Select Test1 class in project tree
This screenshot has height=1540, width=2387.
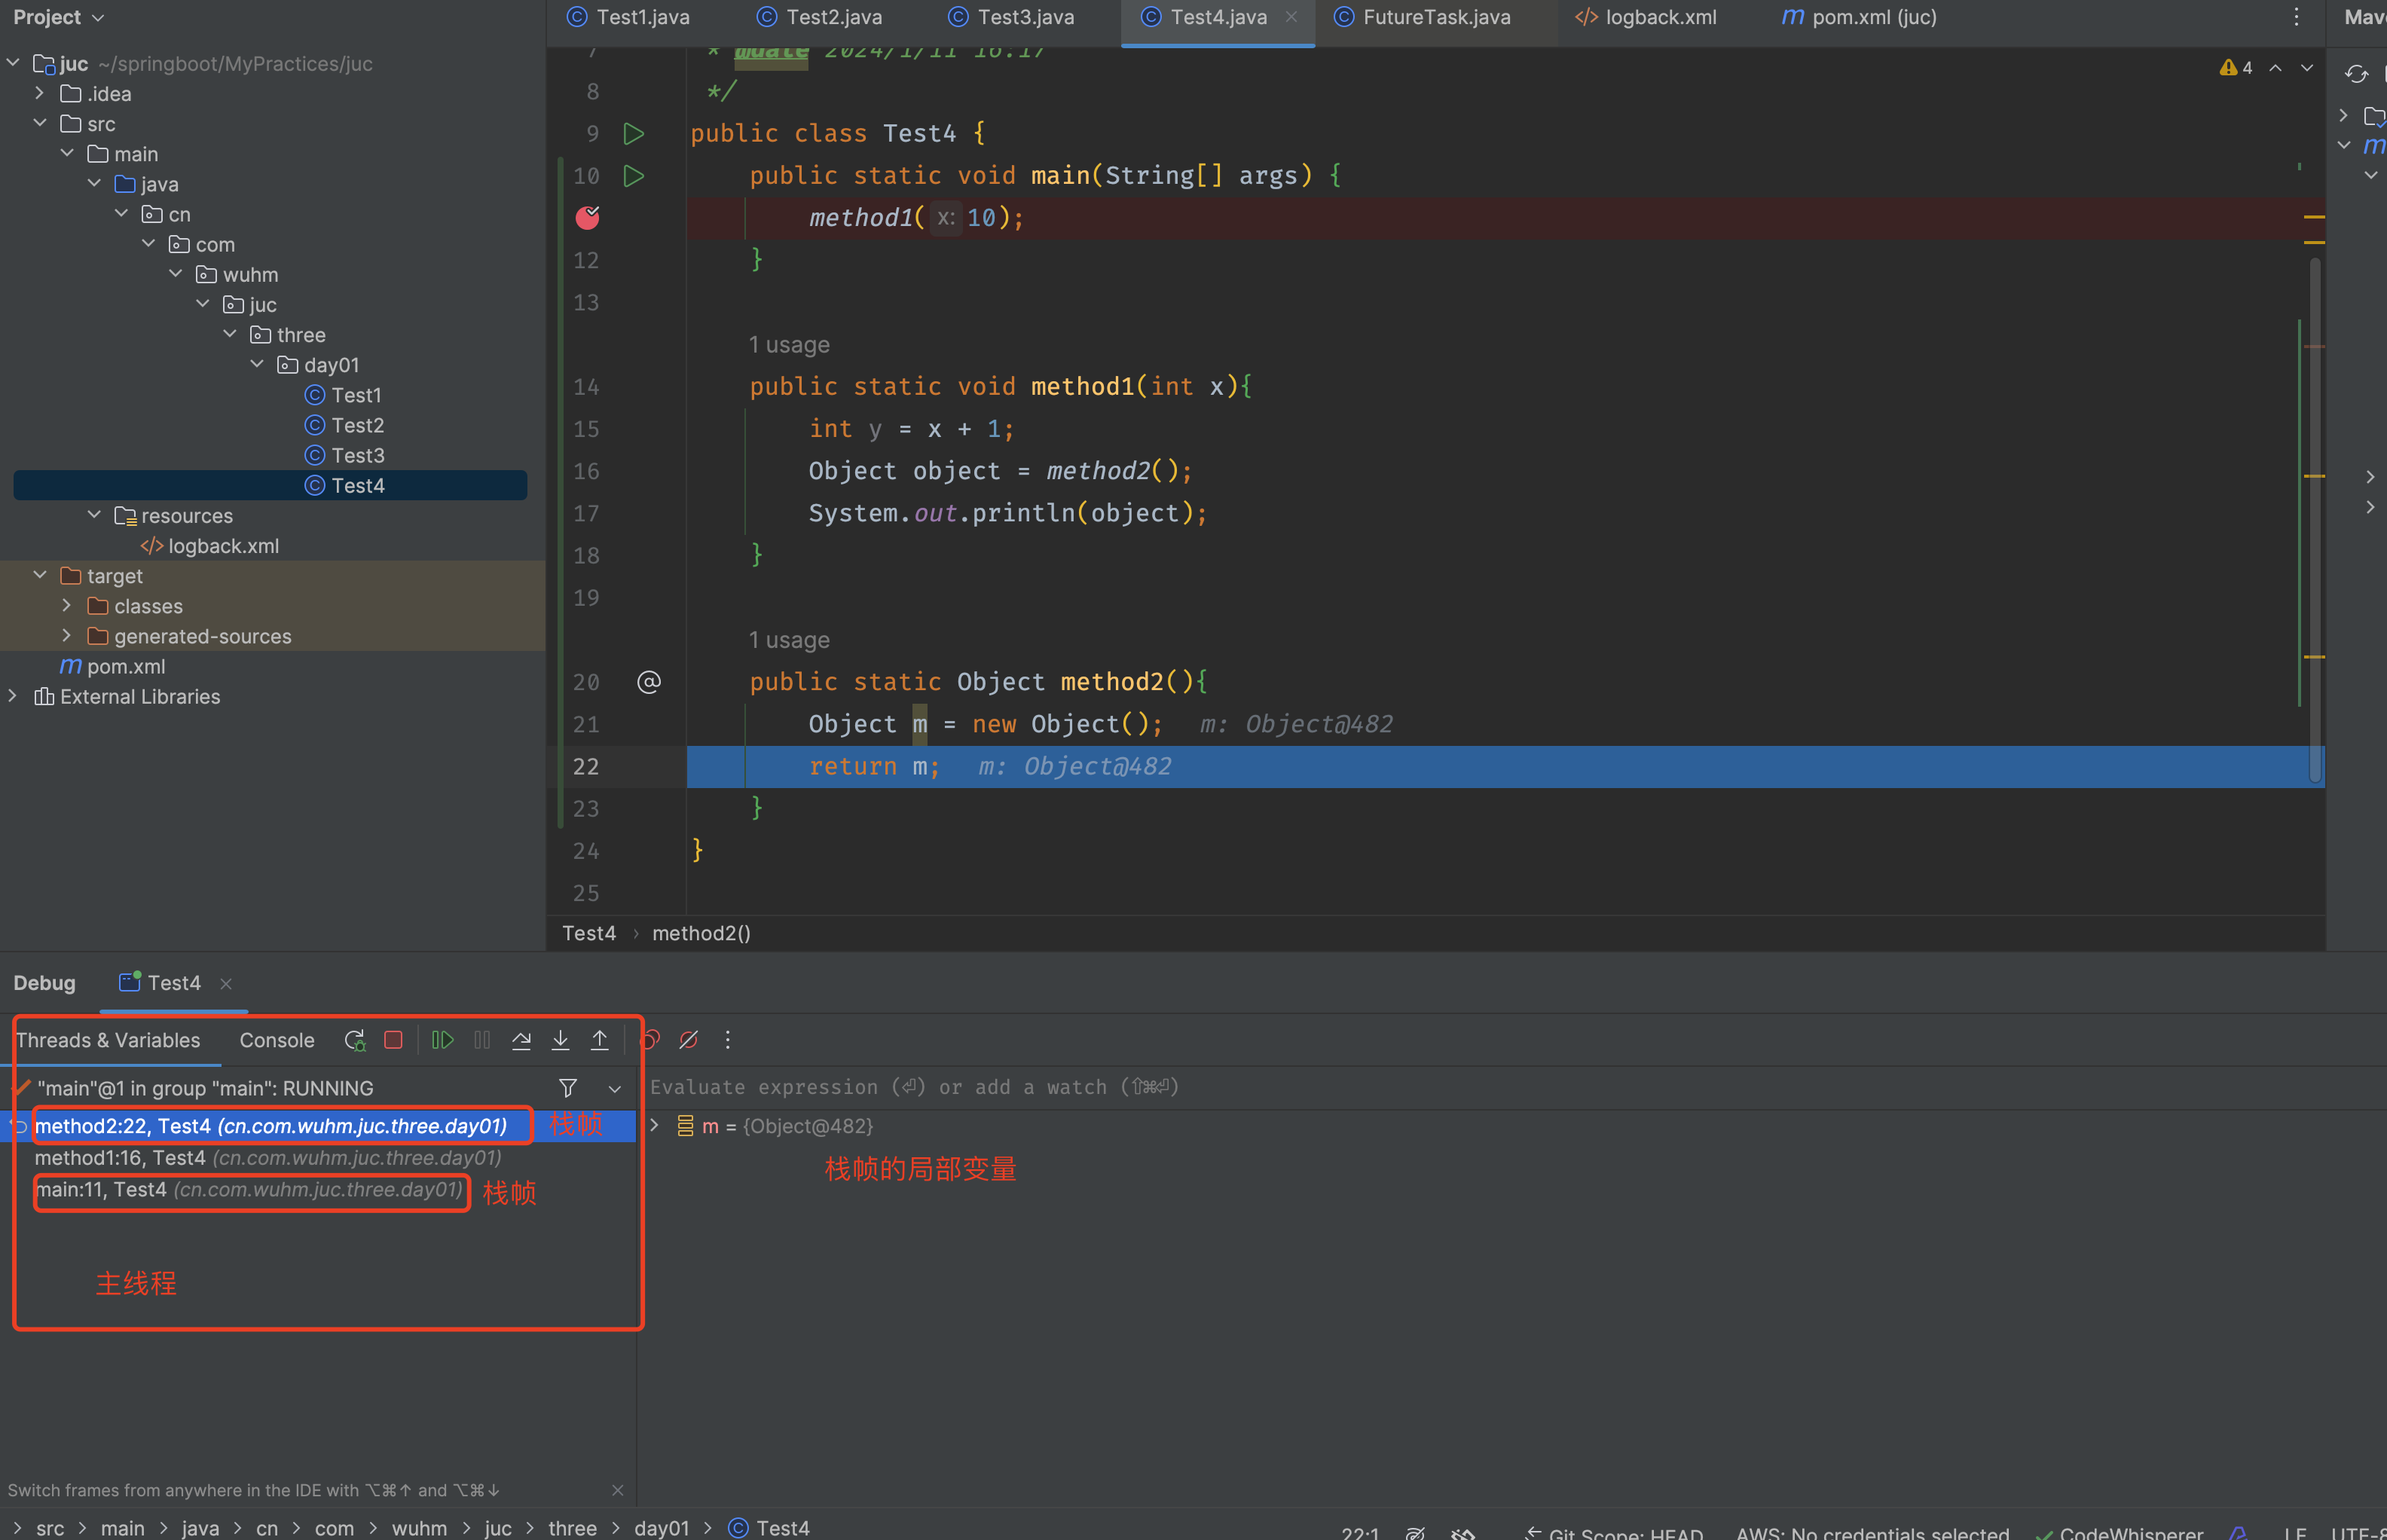(343, 395)
